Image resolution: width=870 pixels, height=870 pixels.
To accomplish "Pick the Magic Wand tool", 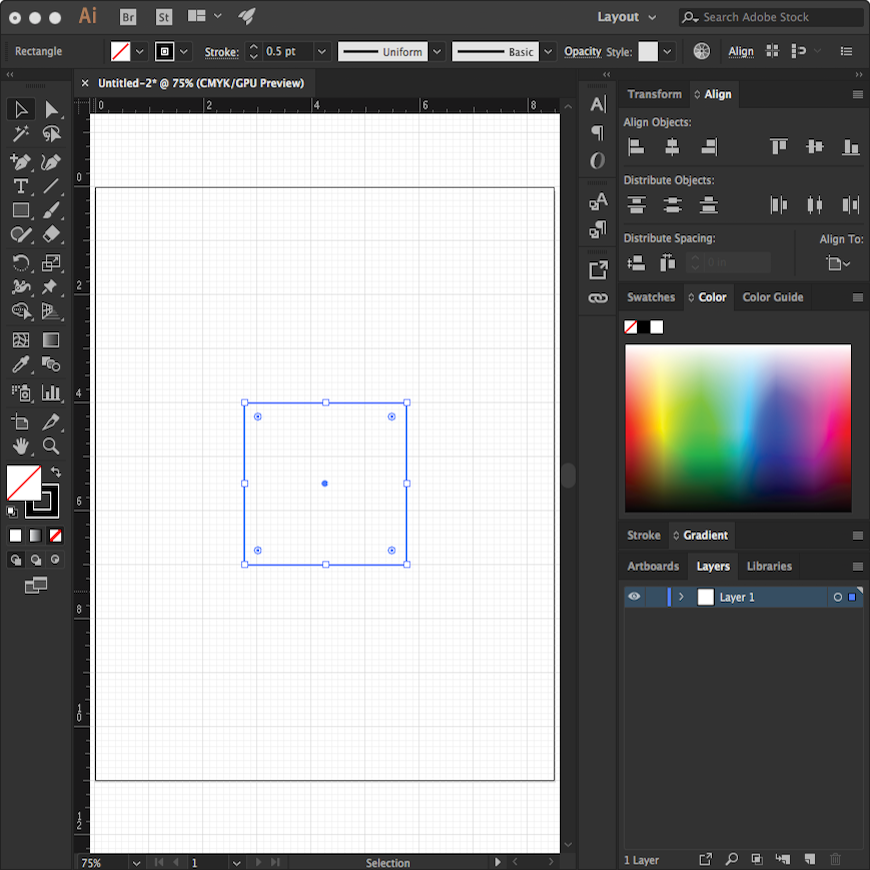I will click(20, 135).
